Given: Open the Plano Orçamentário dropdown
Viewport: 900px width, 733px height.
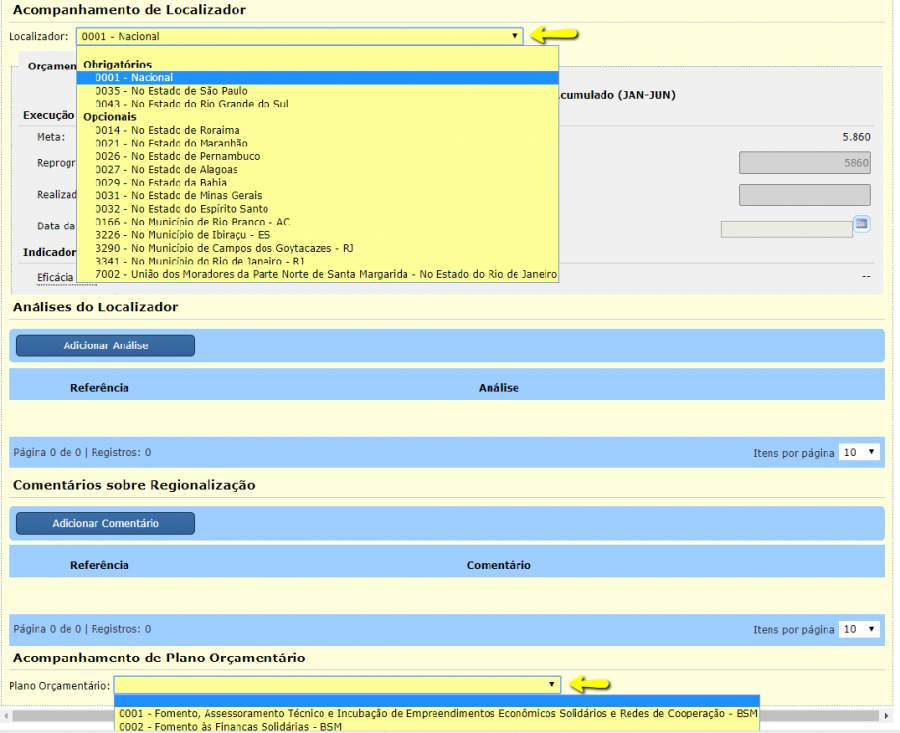Looking at the screenshot, I should pyautogui.click(x=337, y=685).
